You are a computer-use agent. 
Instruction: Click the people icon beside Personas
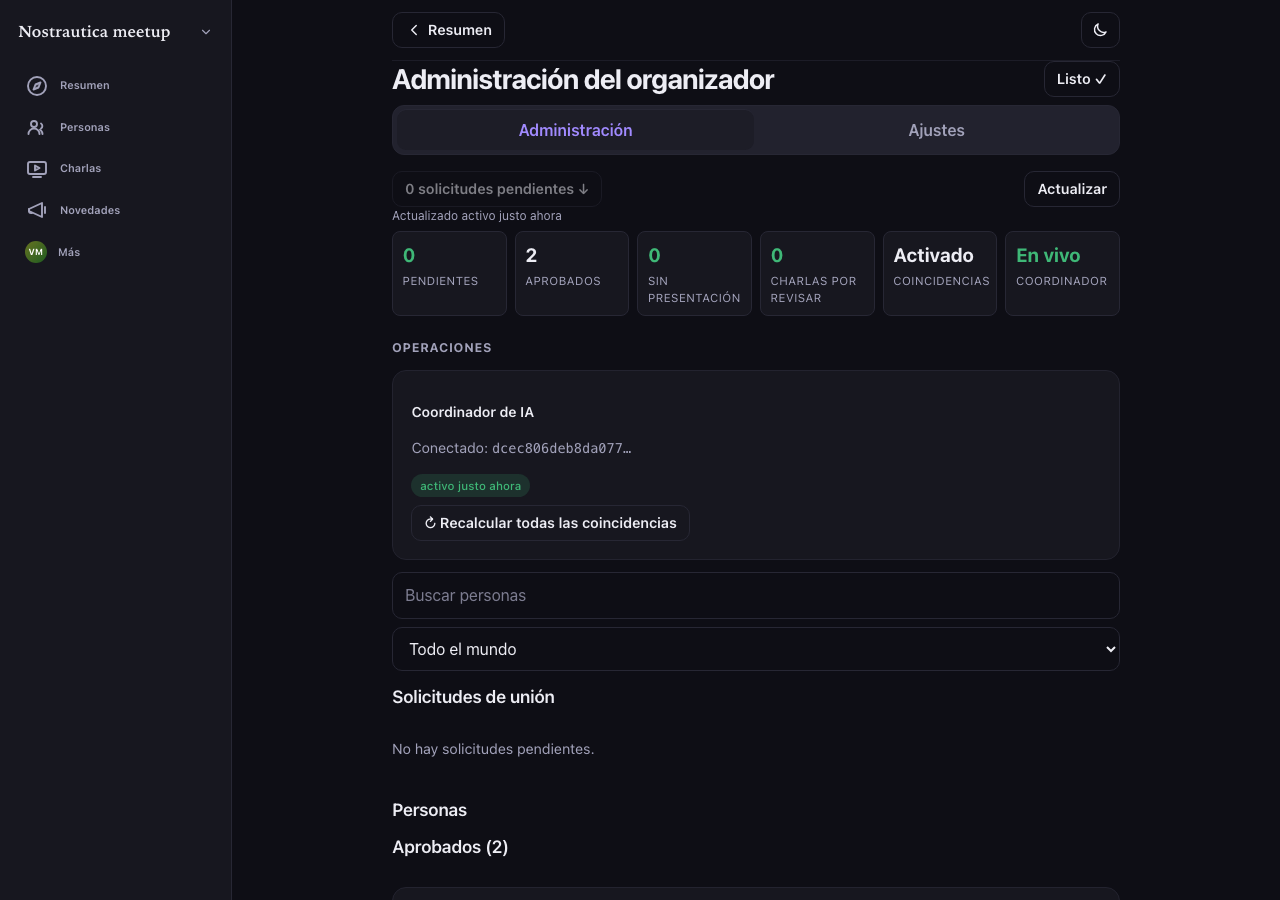coord(37,128)
